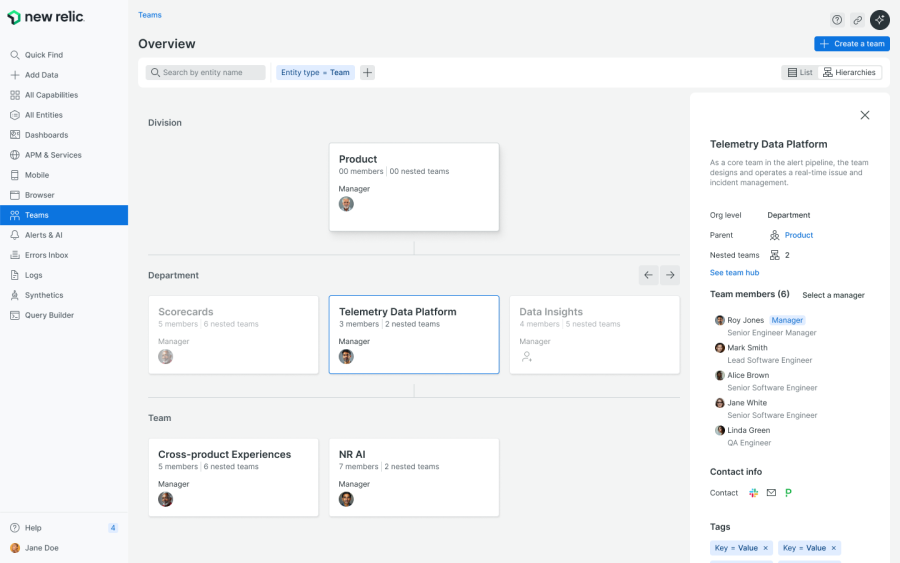Open Alerts & AI bell icon
The width and height of the screenshot is (900, 563).
[15, 235]
